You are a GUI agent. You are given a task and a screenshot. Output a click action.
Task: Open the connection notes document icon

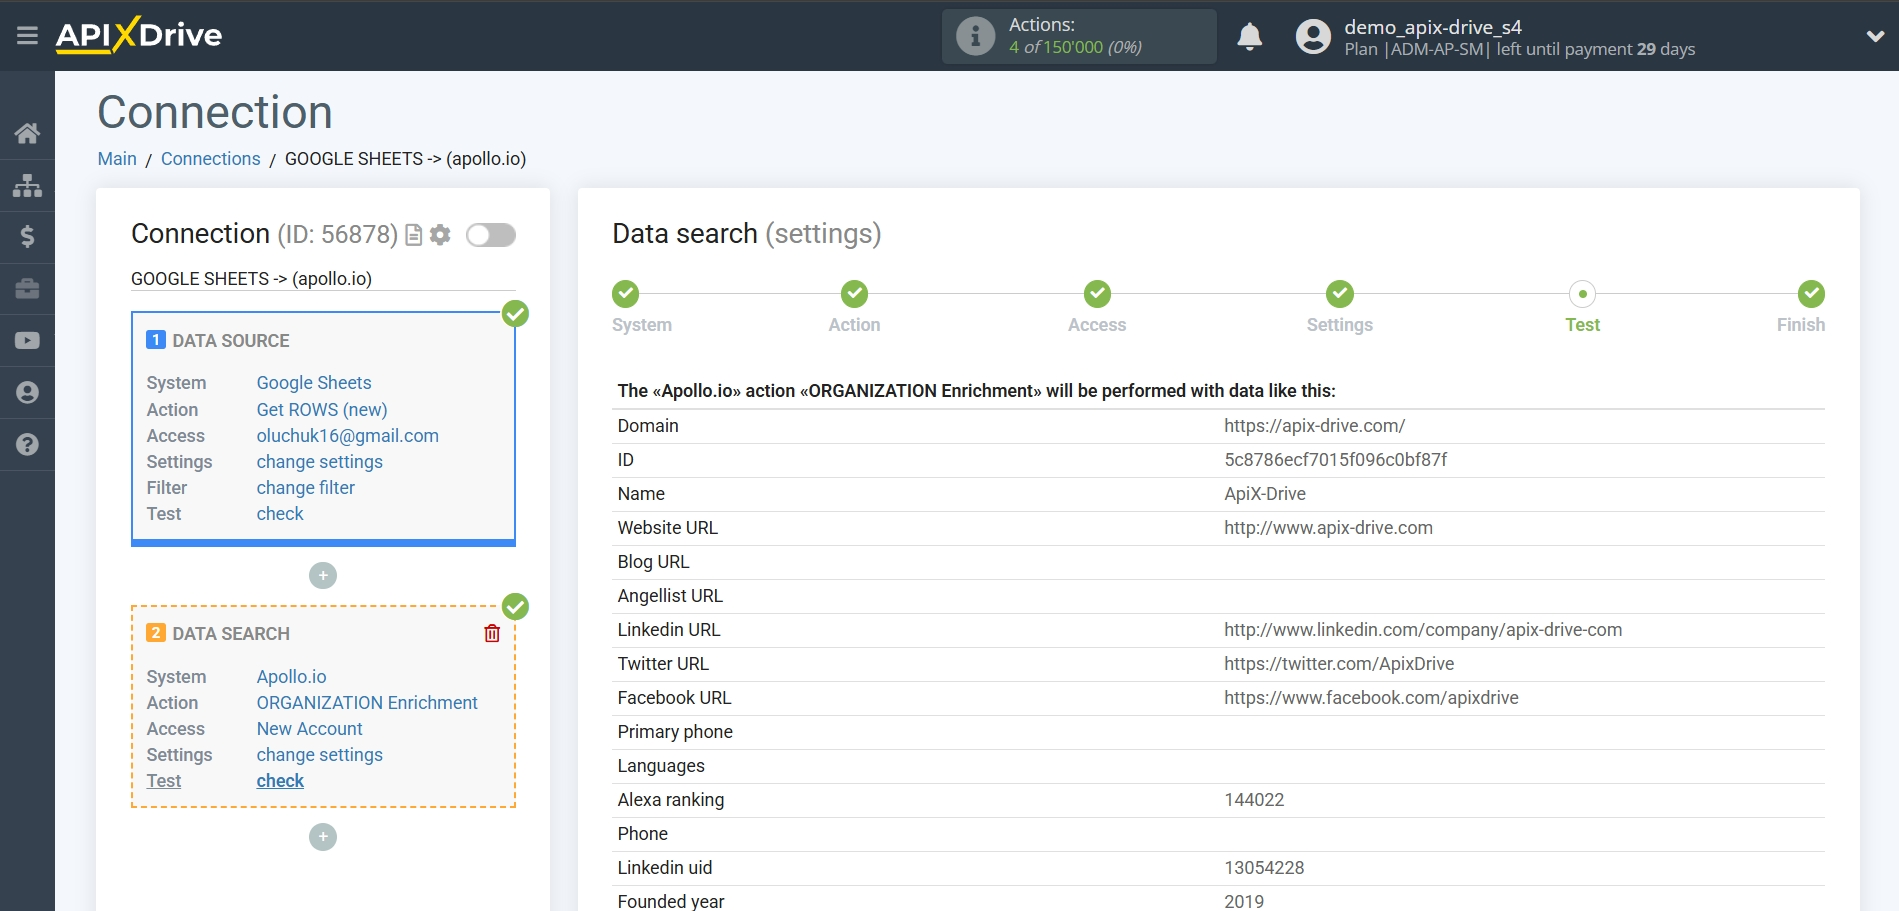(x=413, y=234)
